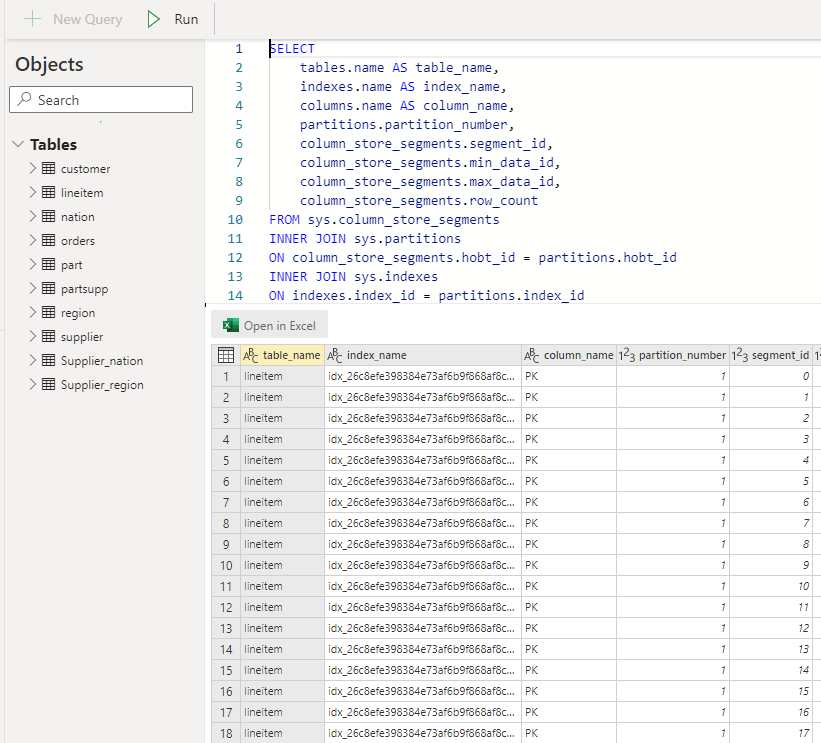The image size is (821, 743).
Task: Click the Excel icon in results toolbar
Action: 230,325
